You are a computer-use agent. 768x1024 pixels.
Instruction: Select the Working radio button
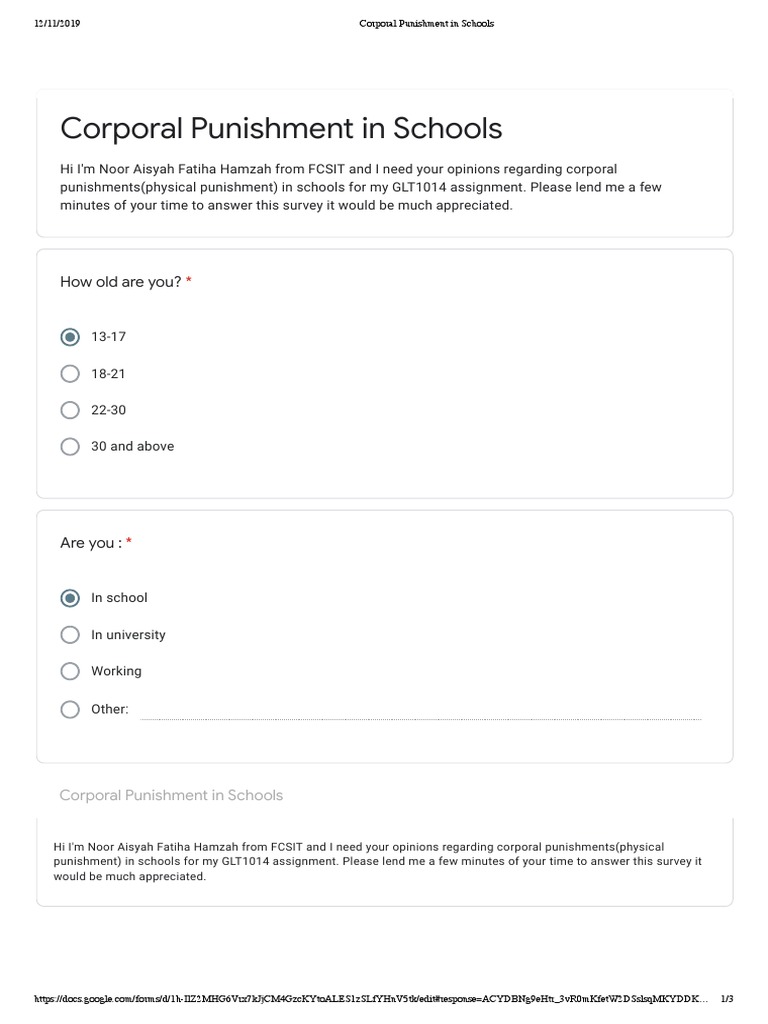[70, 671]
